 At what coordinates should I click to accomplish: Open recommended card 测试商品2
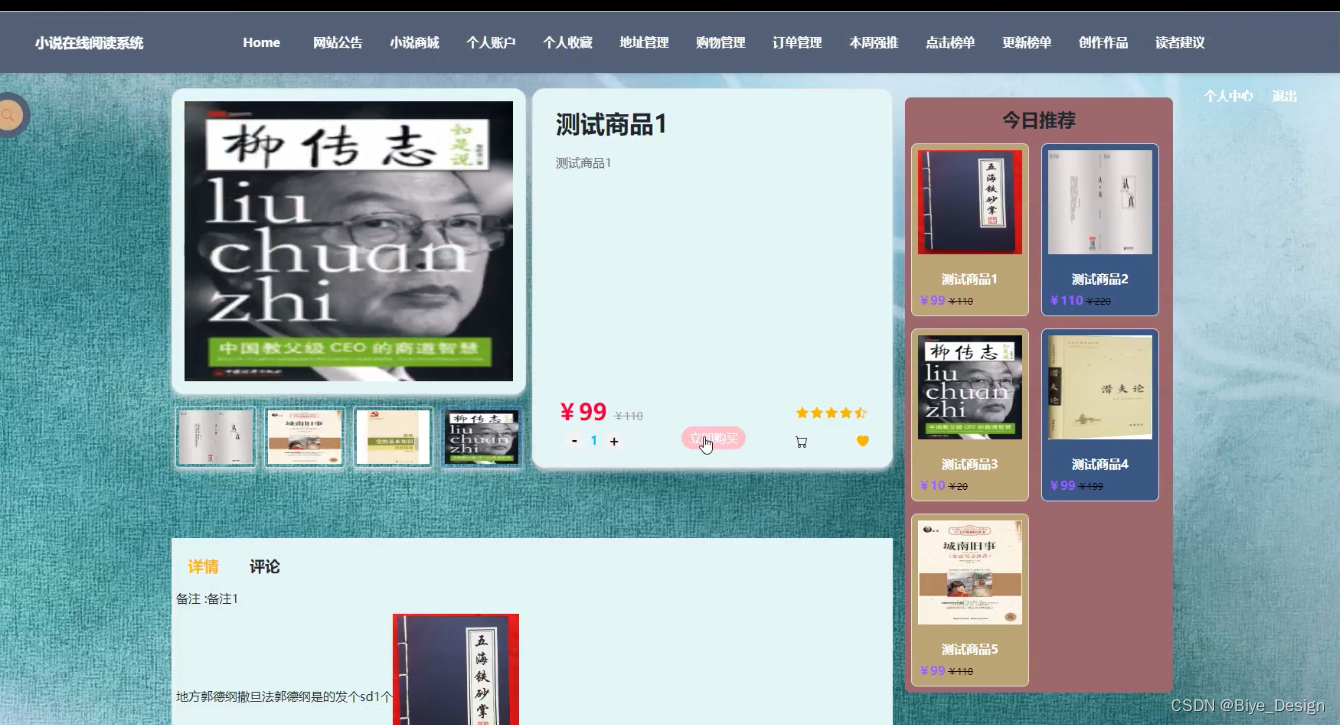(1100, 230)
